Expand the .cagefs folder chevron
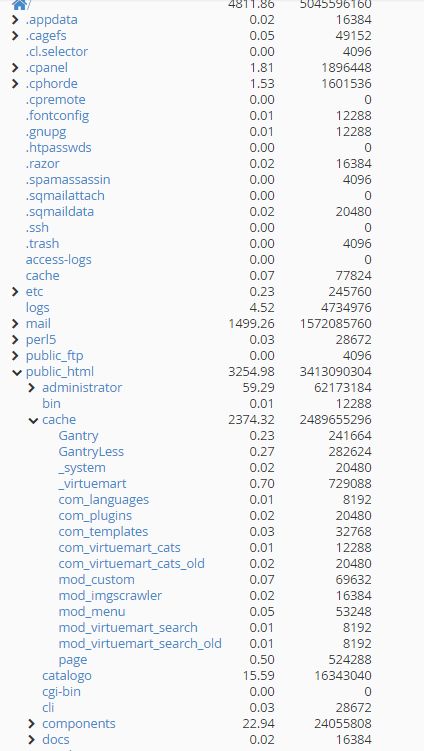Screen dimensions: 424x751 pos(15,35)
